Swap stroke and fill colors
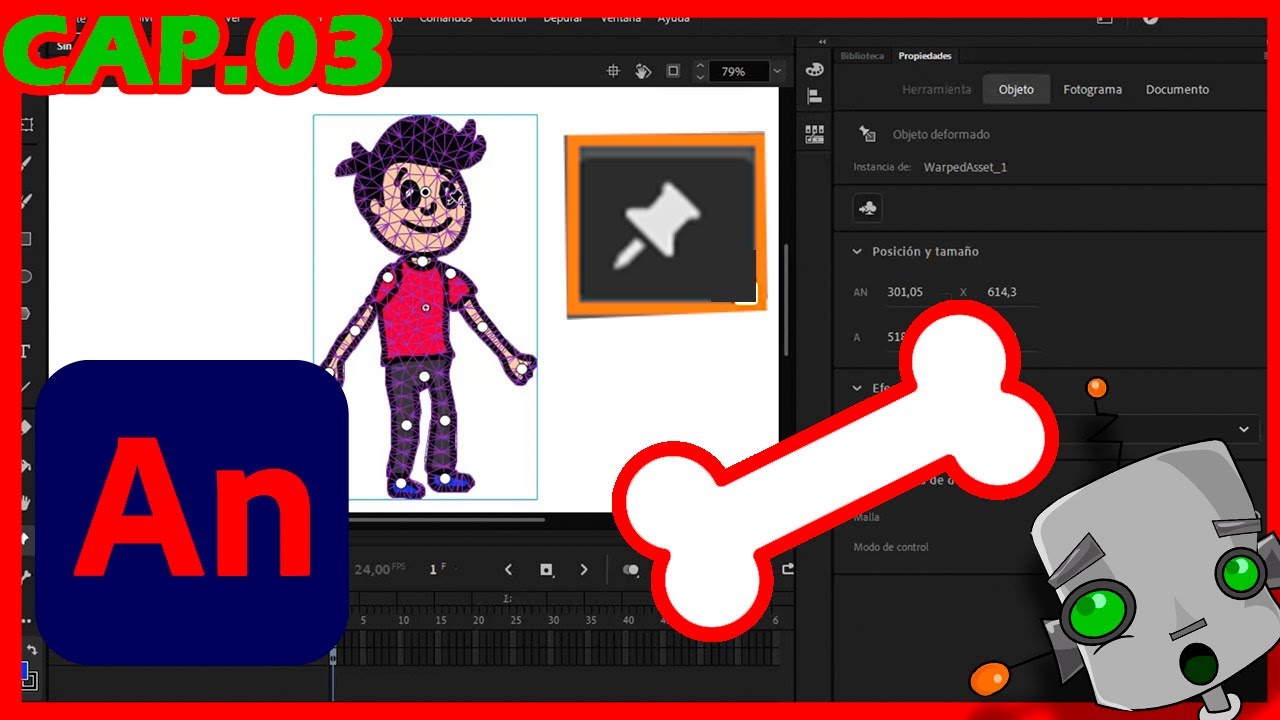 (x=30, y=649)
